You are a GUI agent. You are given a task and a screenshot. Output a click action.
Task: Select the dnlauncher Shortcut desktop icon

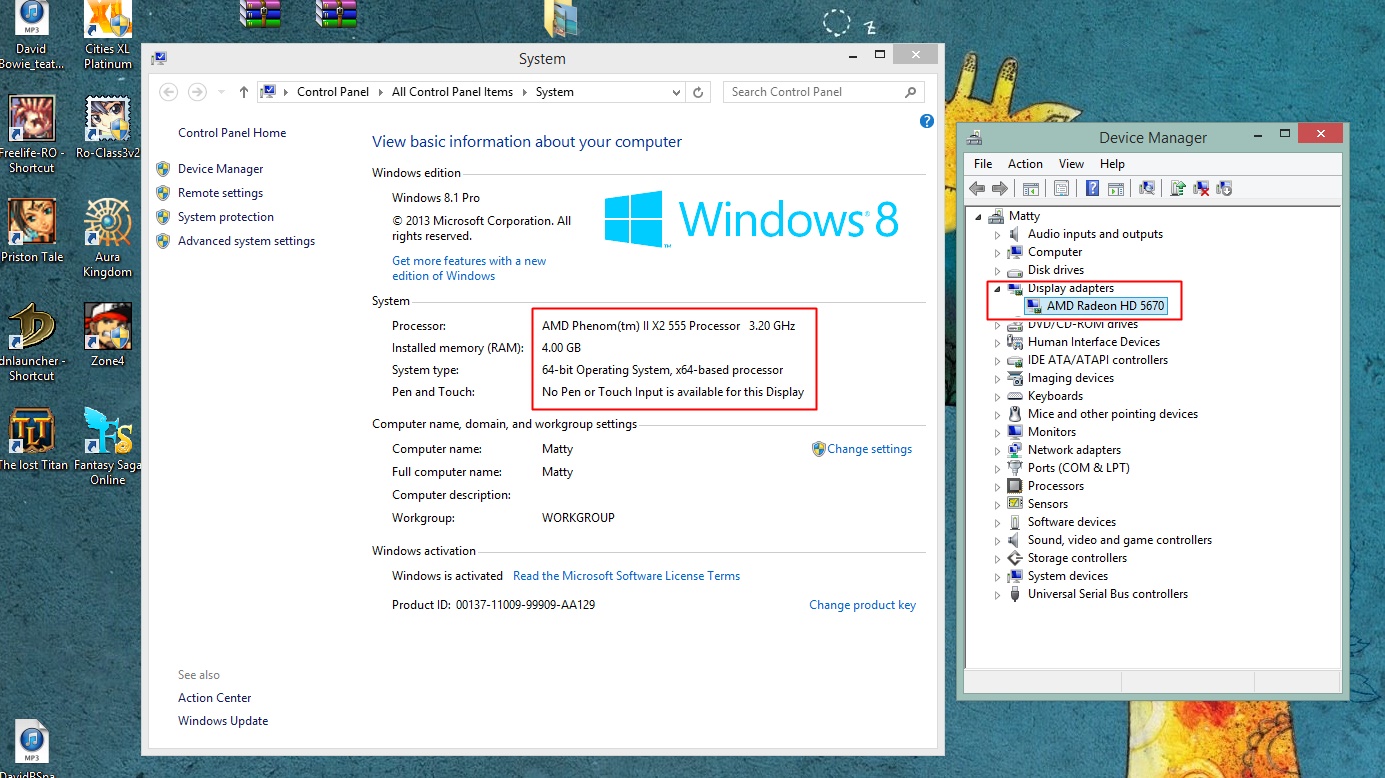pyautogui.click(x=32, y=342)
